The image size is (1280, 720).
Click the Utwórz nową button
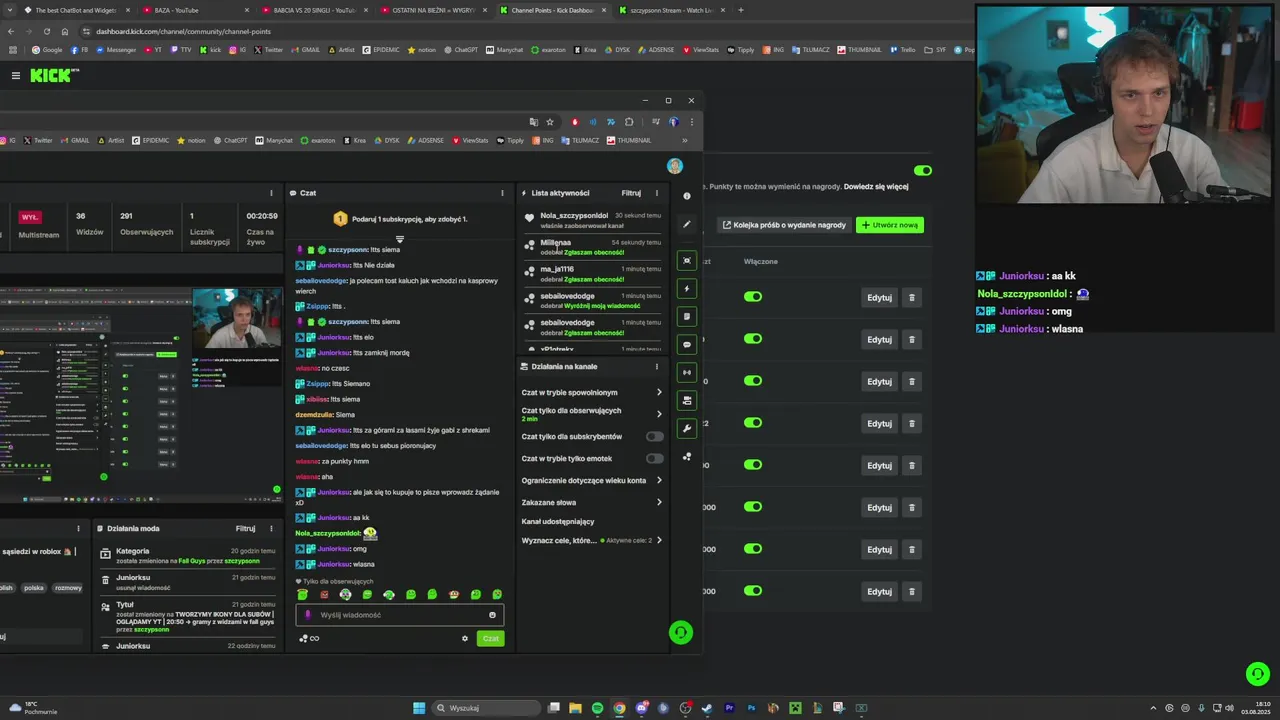(x=889, y=225)
